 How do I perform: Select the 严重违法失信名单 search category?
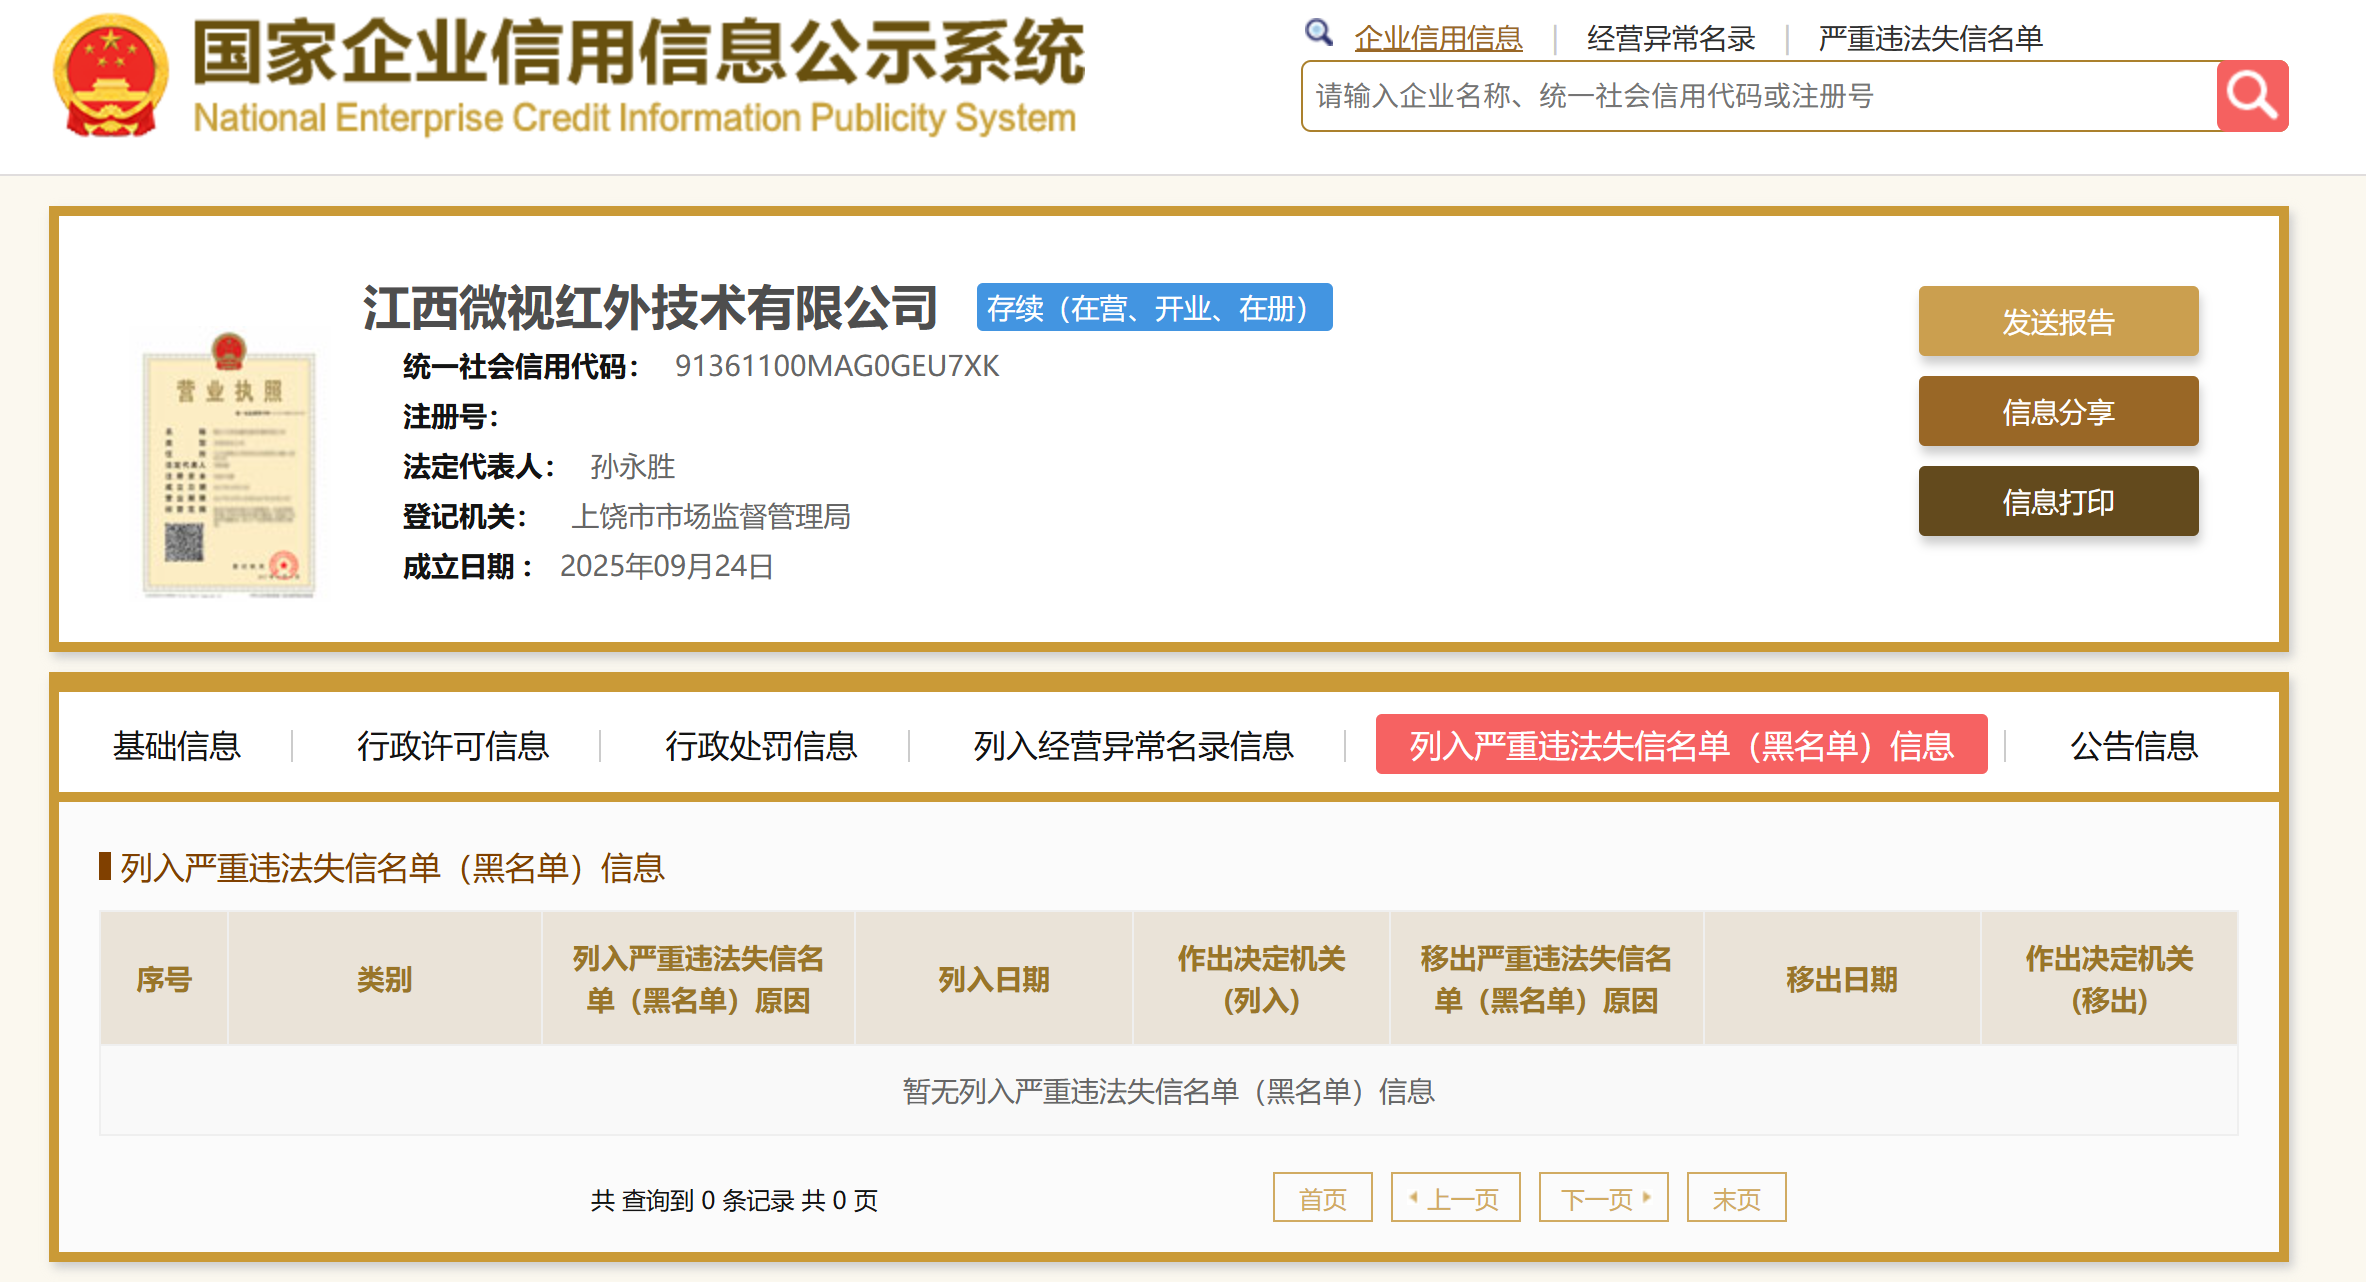(1930, 38)
